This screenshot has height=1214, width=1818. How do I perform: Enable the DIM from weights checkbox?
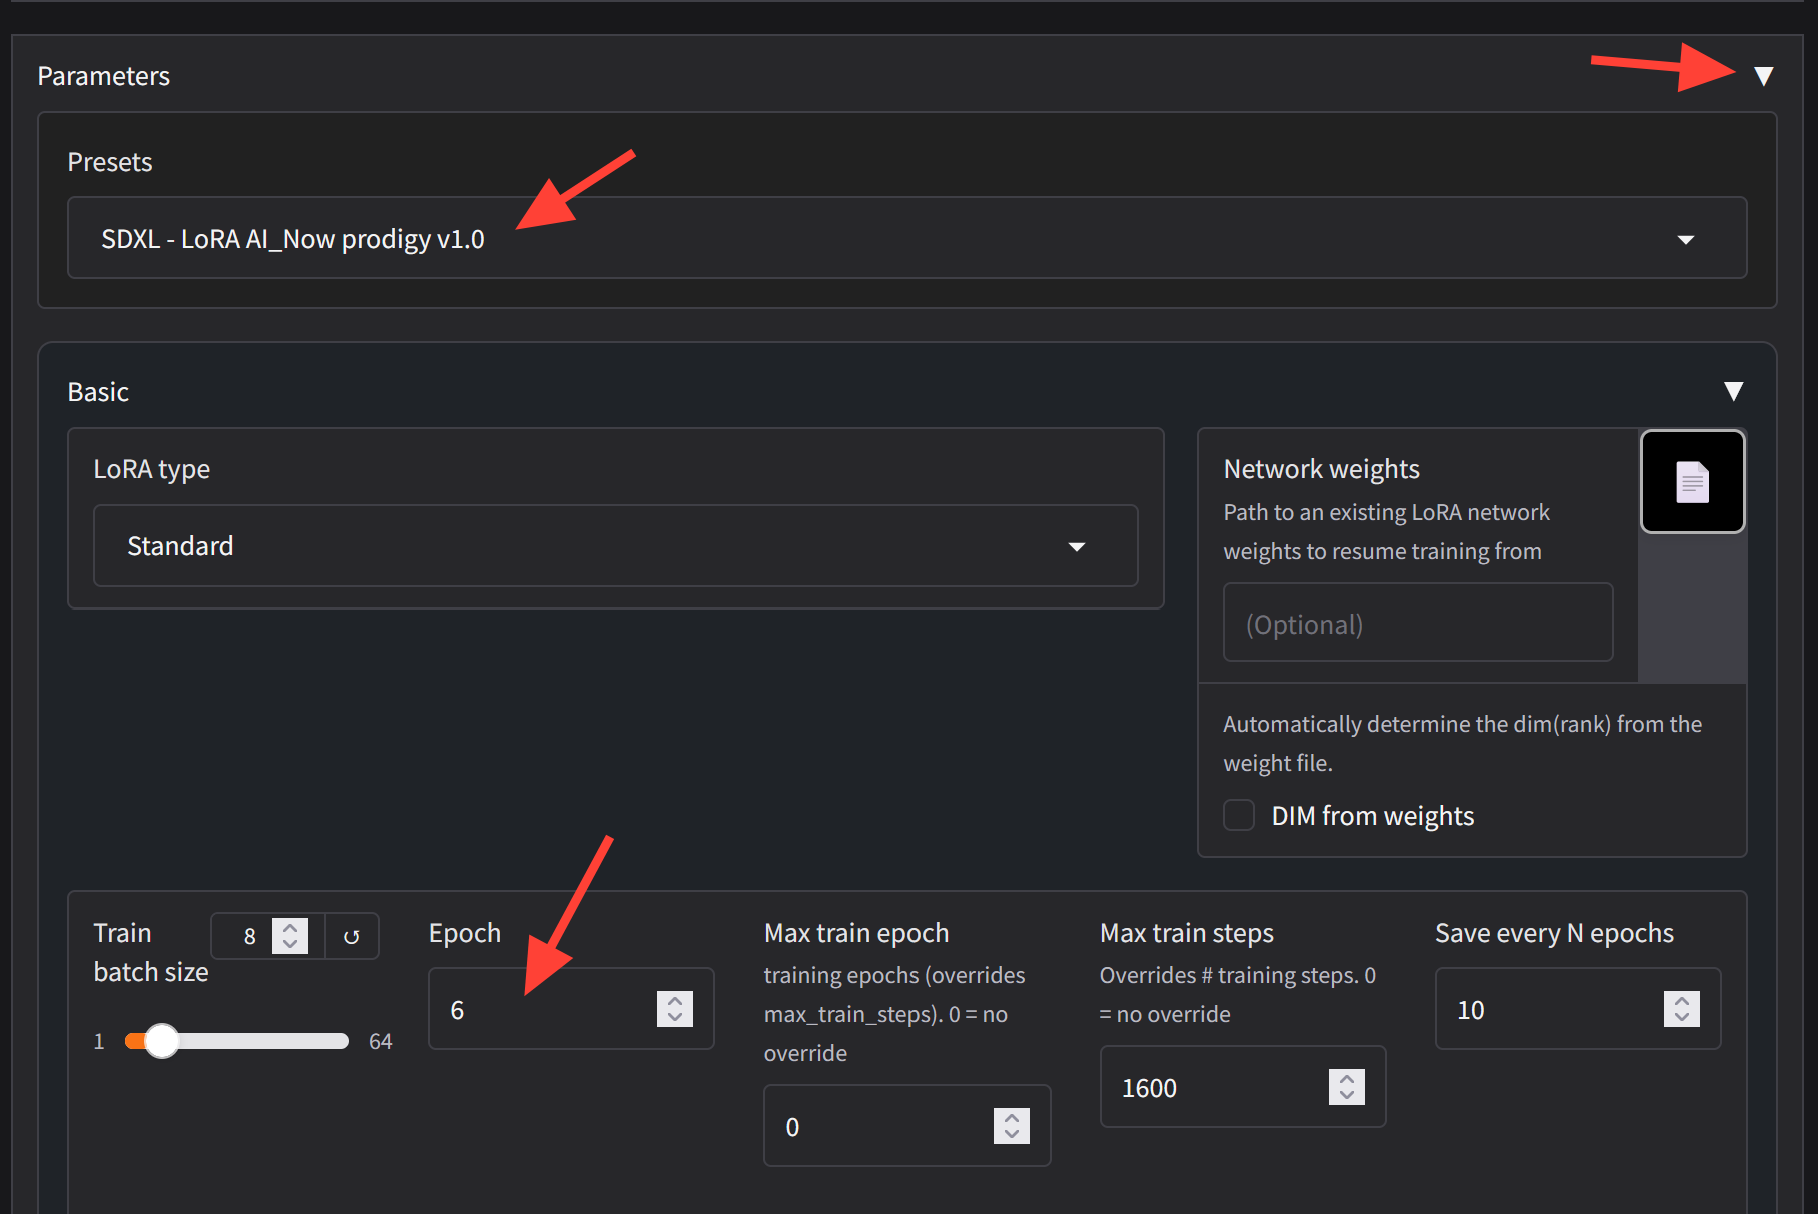[1239, 815]
